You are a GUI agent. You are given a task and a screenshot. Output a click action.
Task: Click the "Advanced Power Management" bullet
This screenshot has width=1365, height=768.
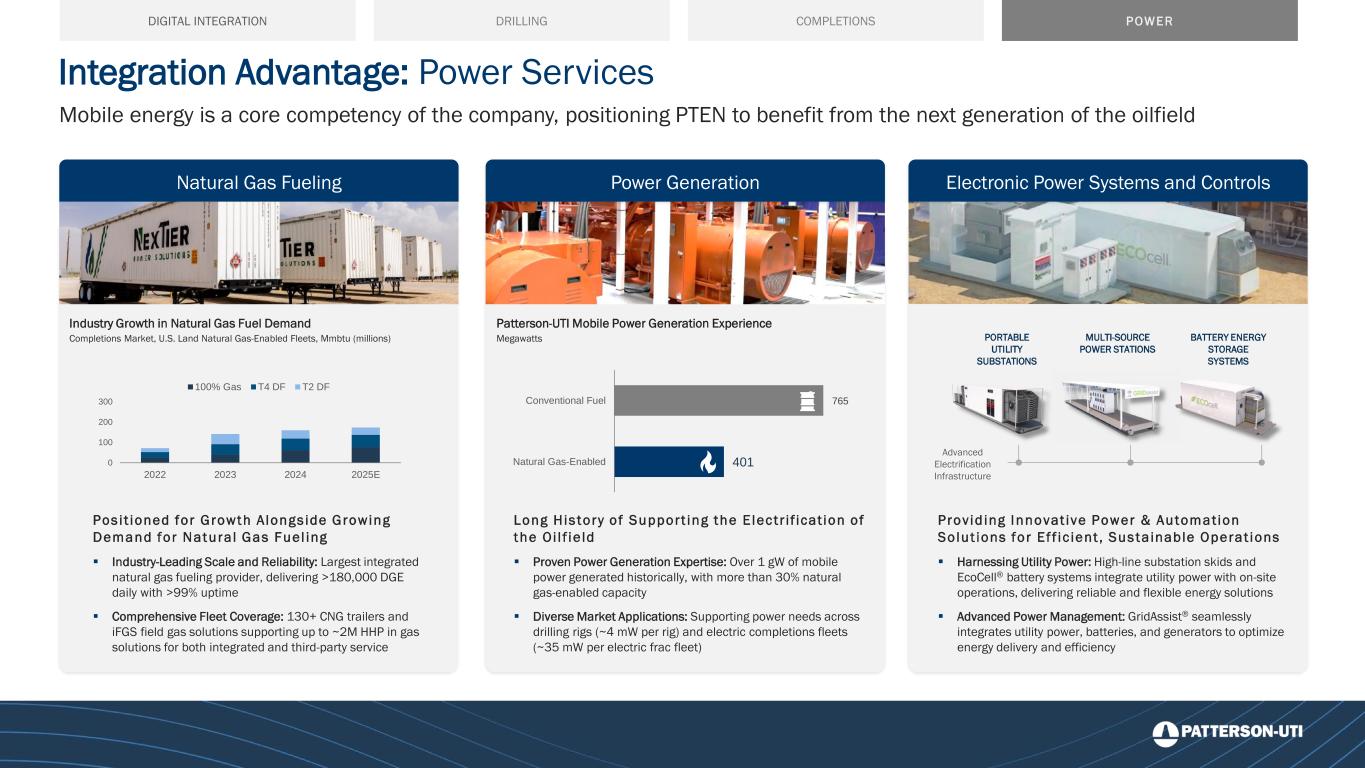click(1120, 632)
